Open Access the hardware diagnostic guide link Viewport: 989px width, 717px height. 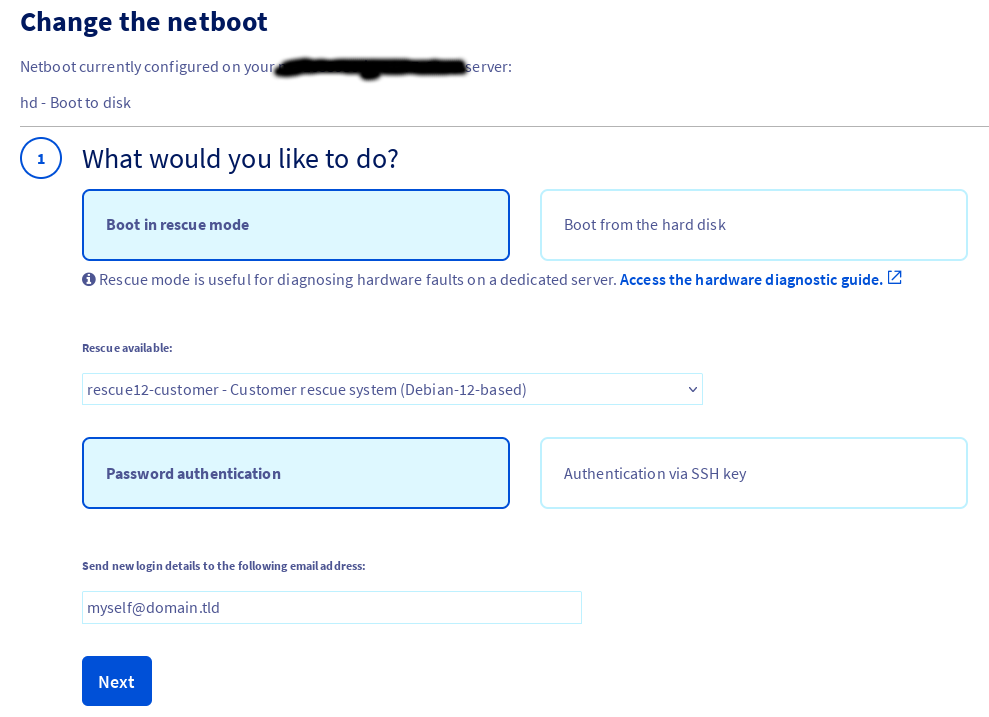tap(751, 280)
